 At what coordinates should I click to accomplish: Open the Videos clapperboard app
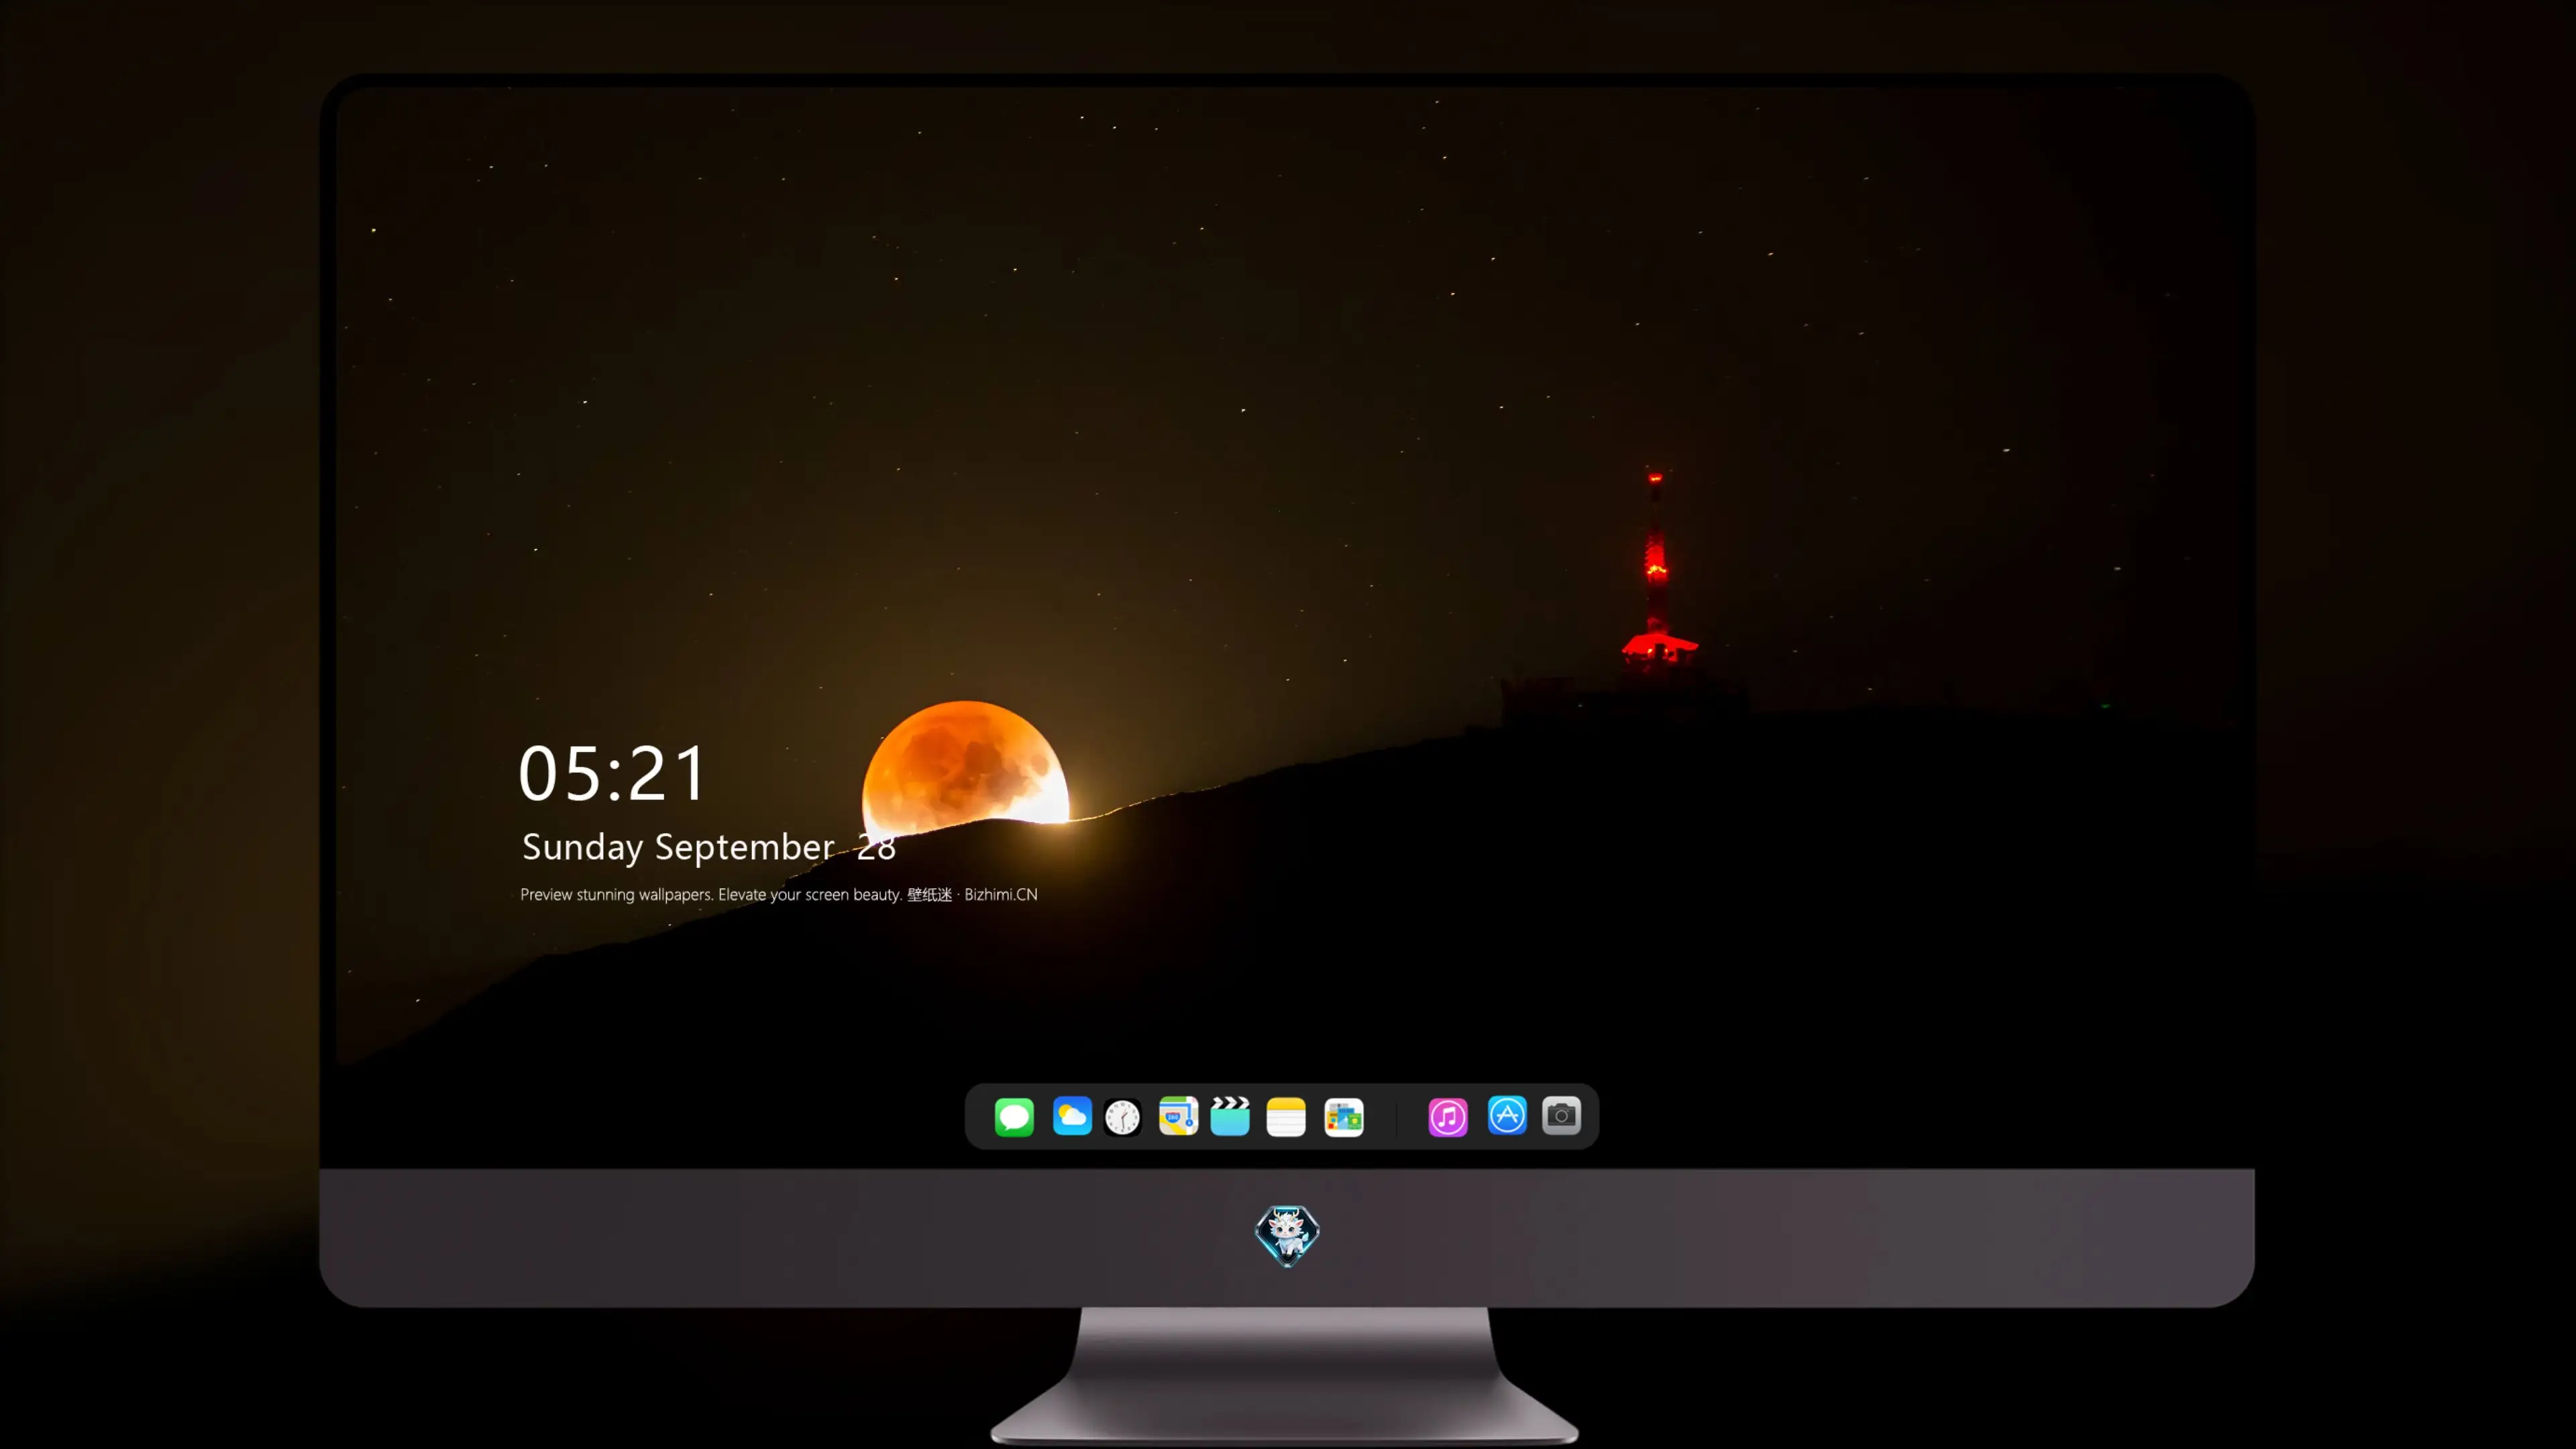1230,1116
